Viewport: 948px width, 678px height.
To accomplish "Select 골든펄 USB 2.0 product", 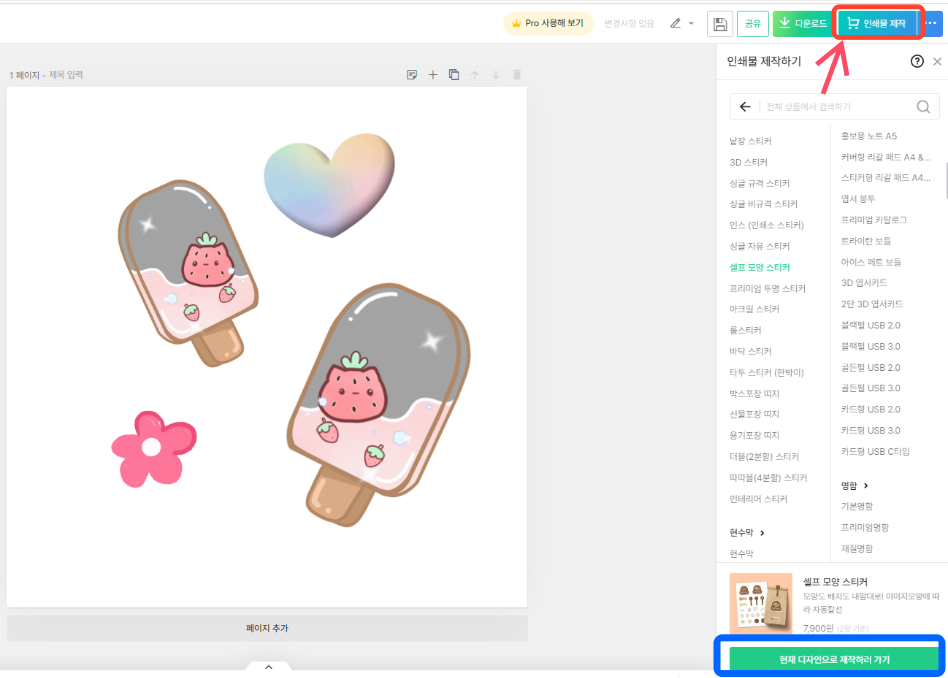I will (x=871, y=368).
